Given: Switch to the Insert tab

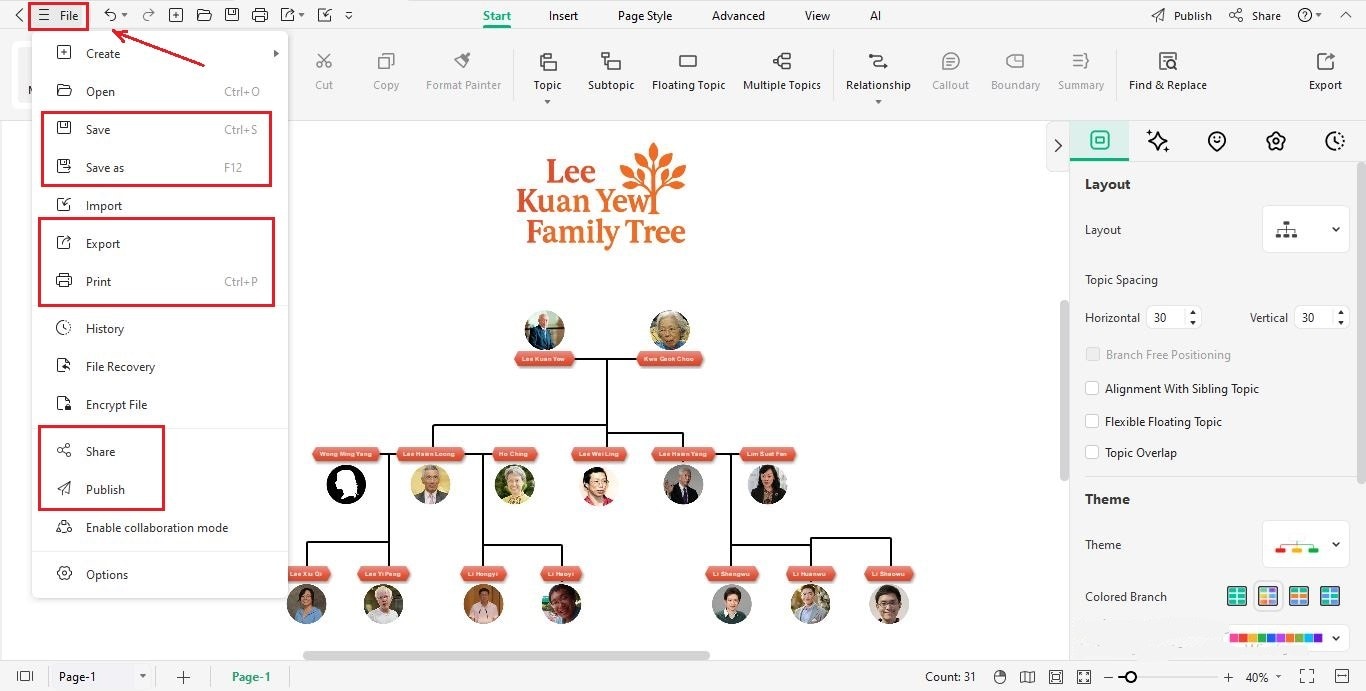Looking at the screenshot, I should [x=563, y=16].
